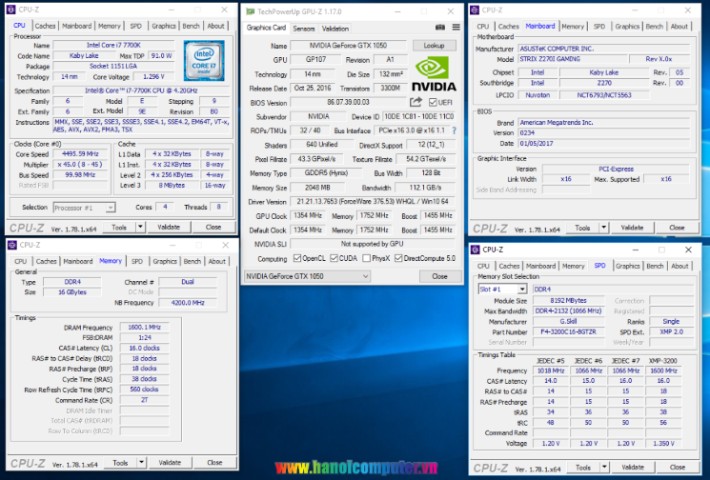This screenshot has height=480, width=710.
Task: Open the Slot #1 memory slot dropdown
Action: pos(503,289)
